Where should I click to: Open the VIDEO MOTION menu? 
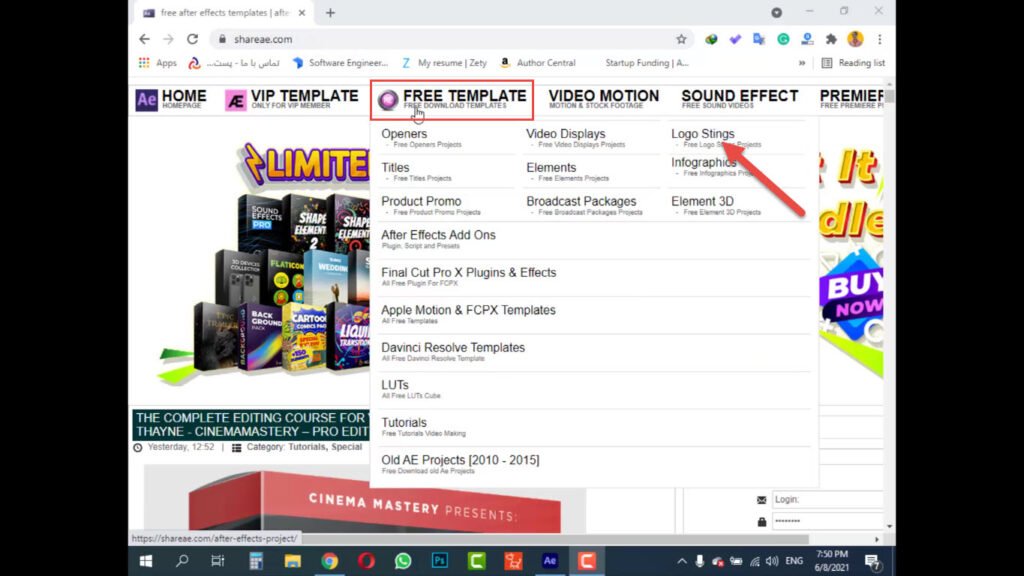coord(604,99)
